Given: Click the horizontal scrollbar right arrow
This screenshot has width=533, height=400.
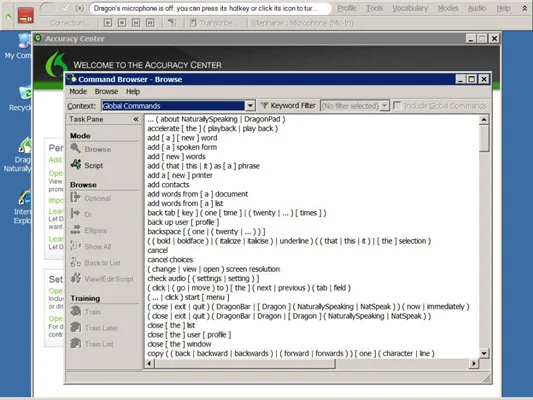Looking at the screenshot, I should coord(474,364).
